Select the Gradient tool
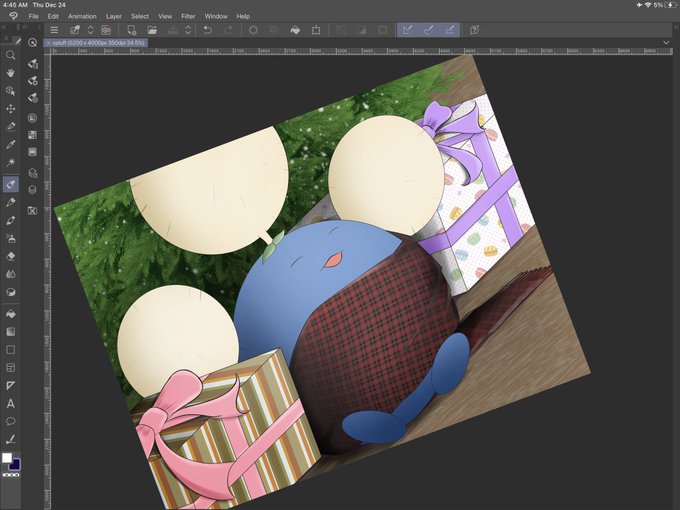 pos(11,332)
